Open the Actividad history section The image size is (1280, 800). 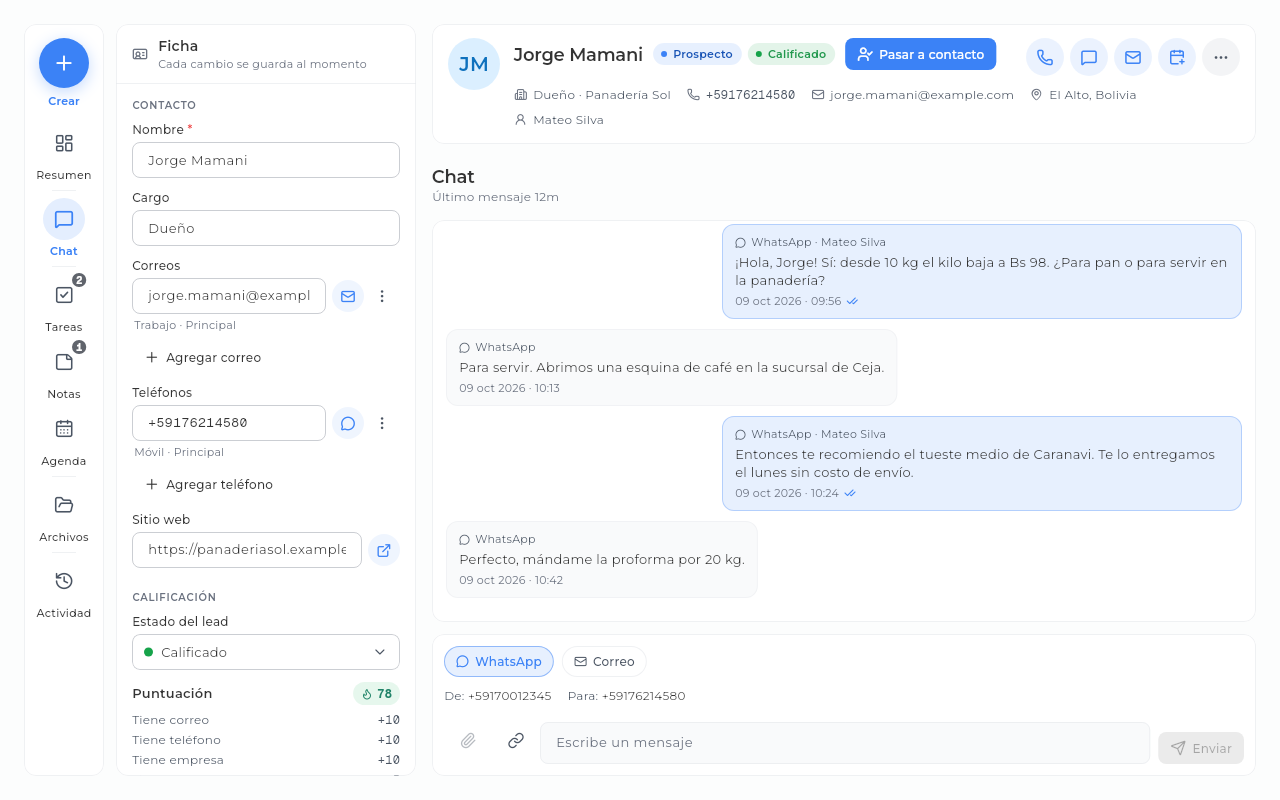coord(64,595)
